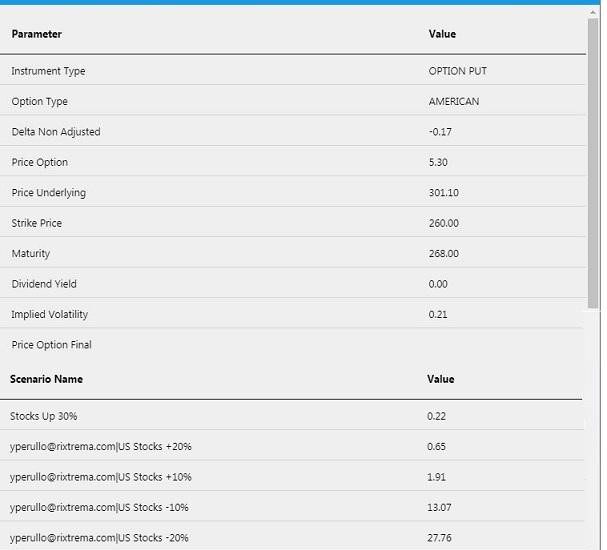Click the Price Option Final label
Screen dimensions: 607x550
click(51, 345)
